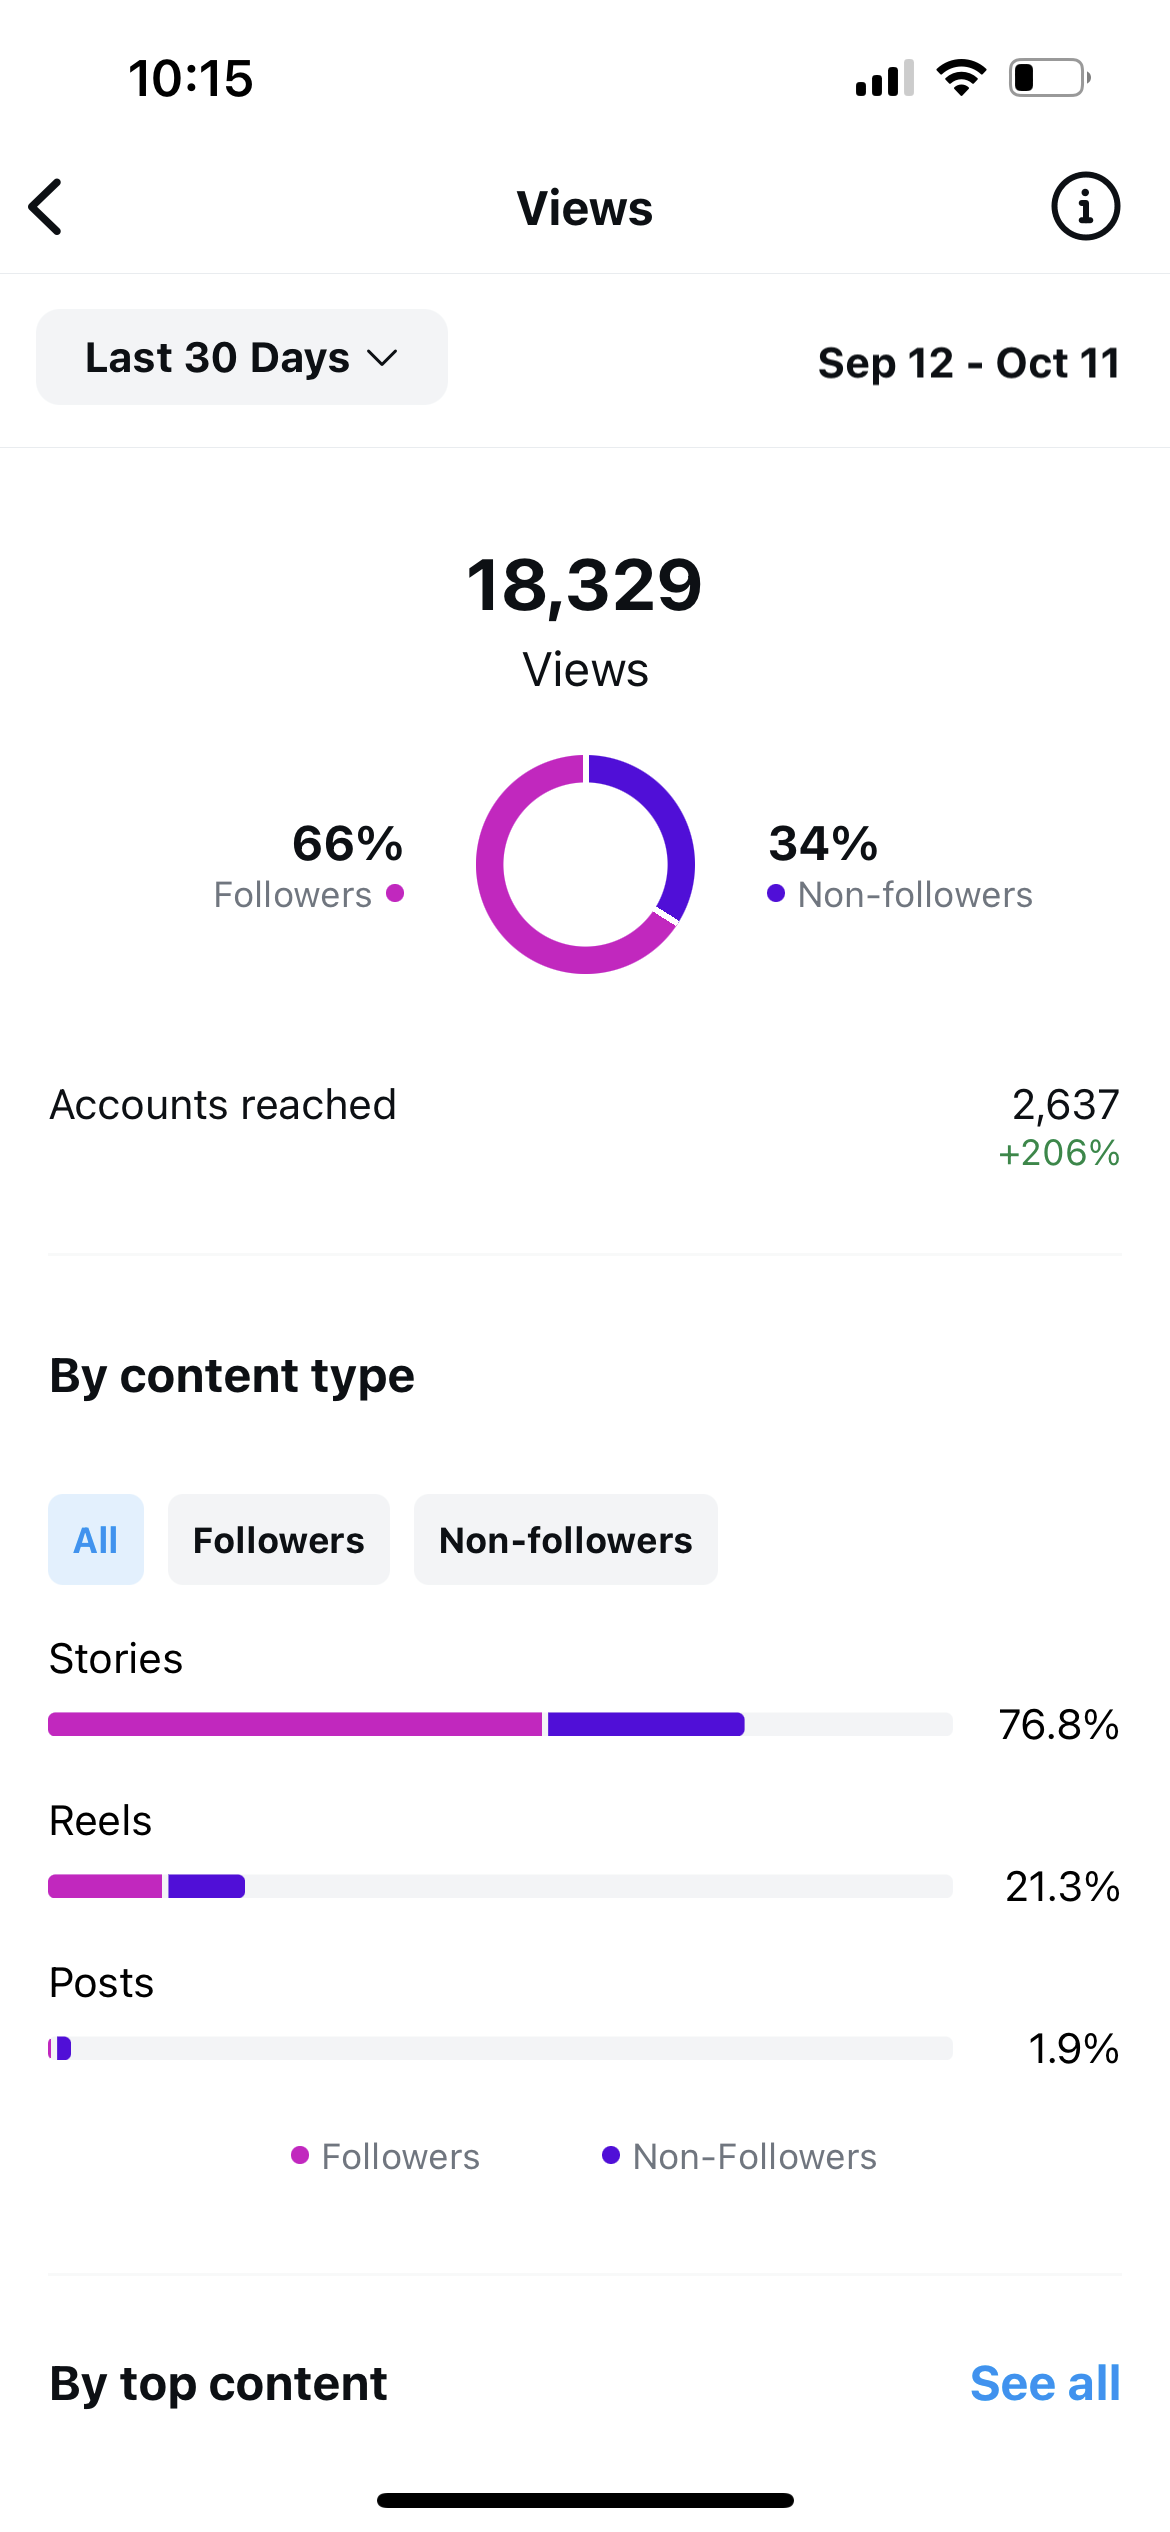
Task: Tap the cellular signal bars icon
Action: pyautogui.click(x=885, y=78)
